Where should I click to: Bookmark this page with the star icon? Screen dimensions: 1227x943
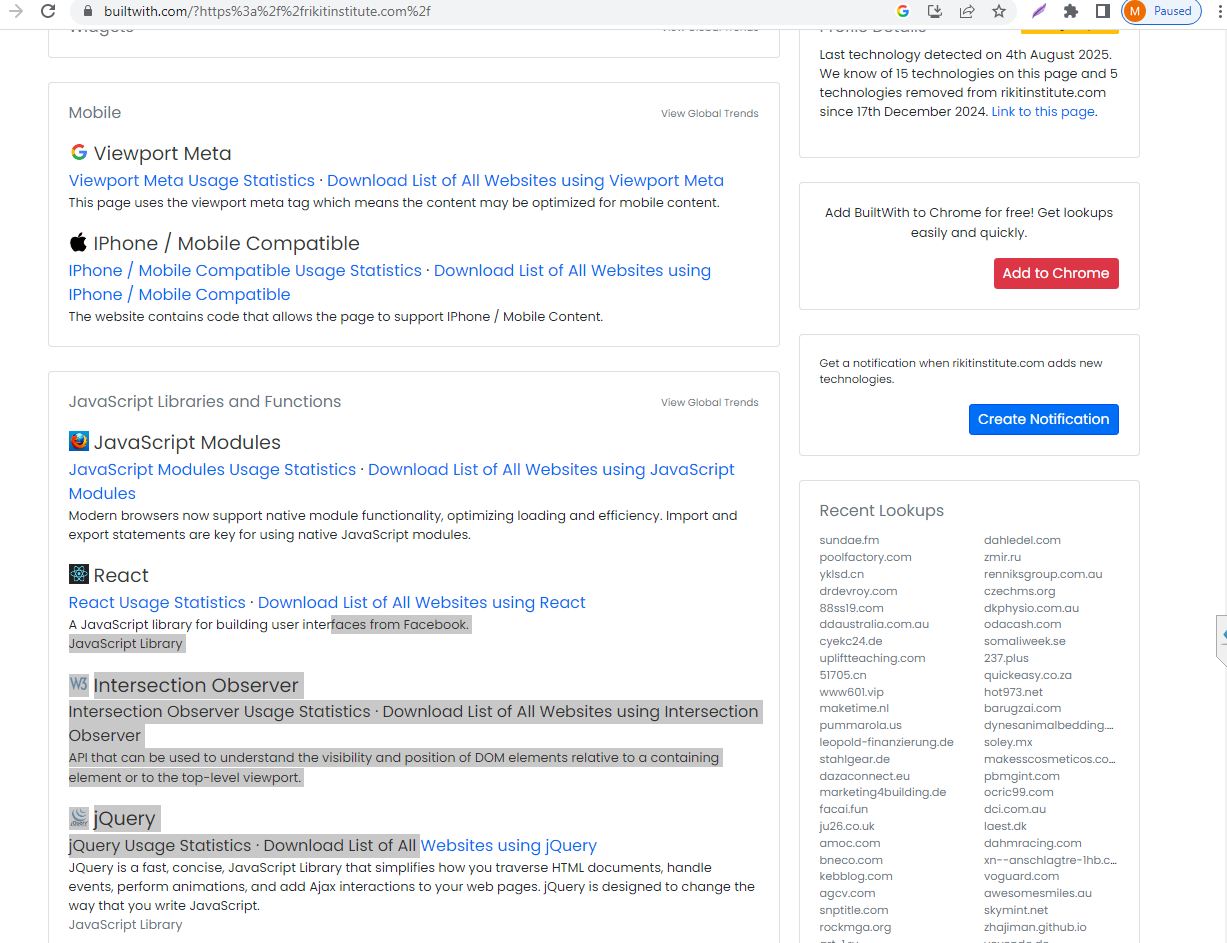999,11
